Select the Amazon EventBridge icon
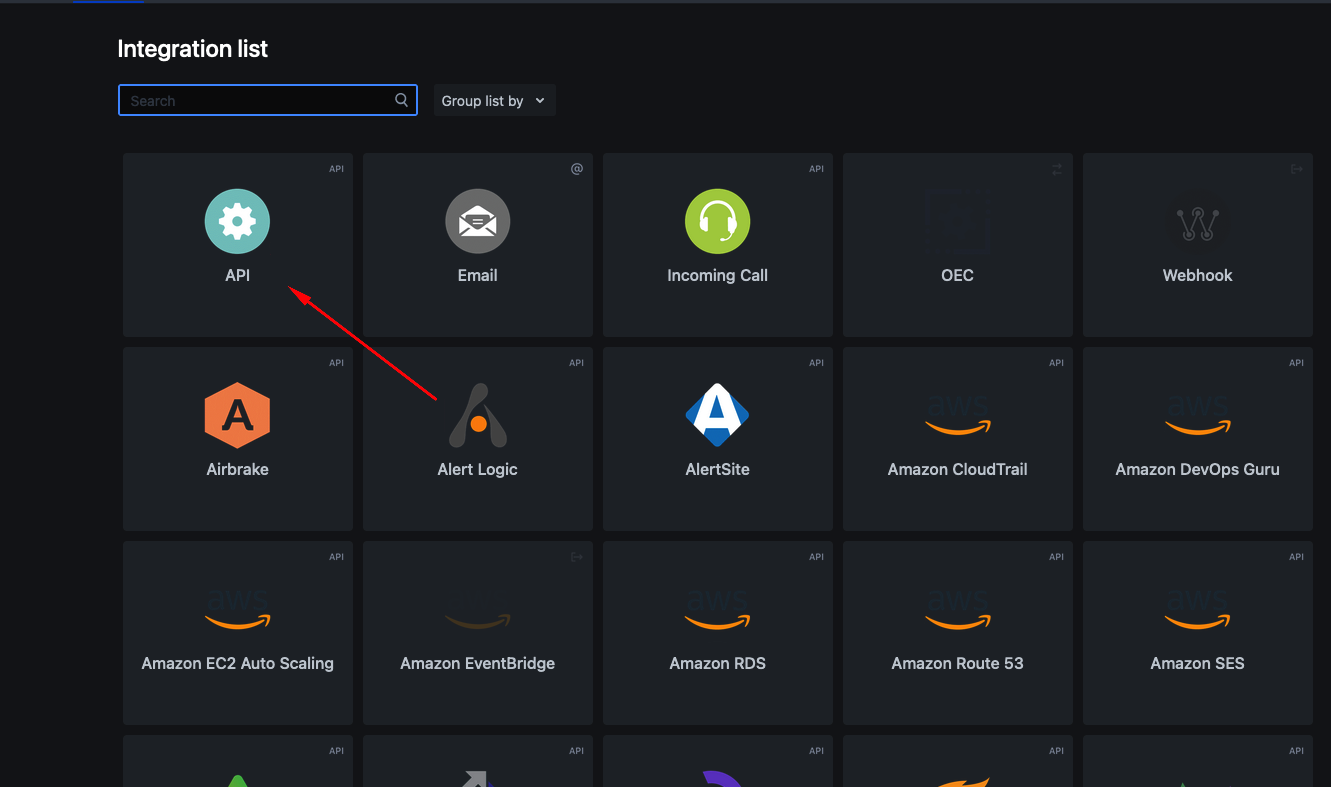The width and height of the screenshot is (1331, 787). click(478, 609)
